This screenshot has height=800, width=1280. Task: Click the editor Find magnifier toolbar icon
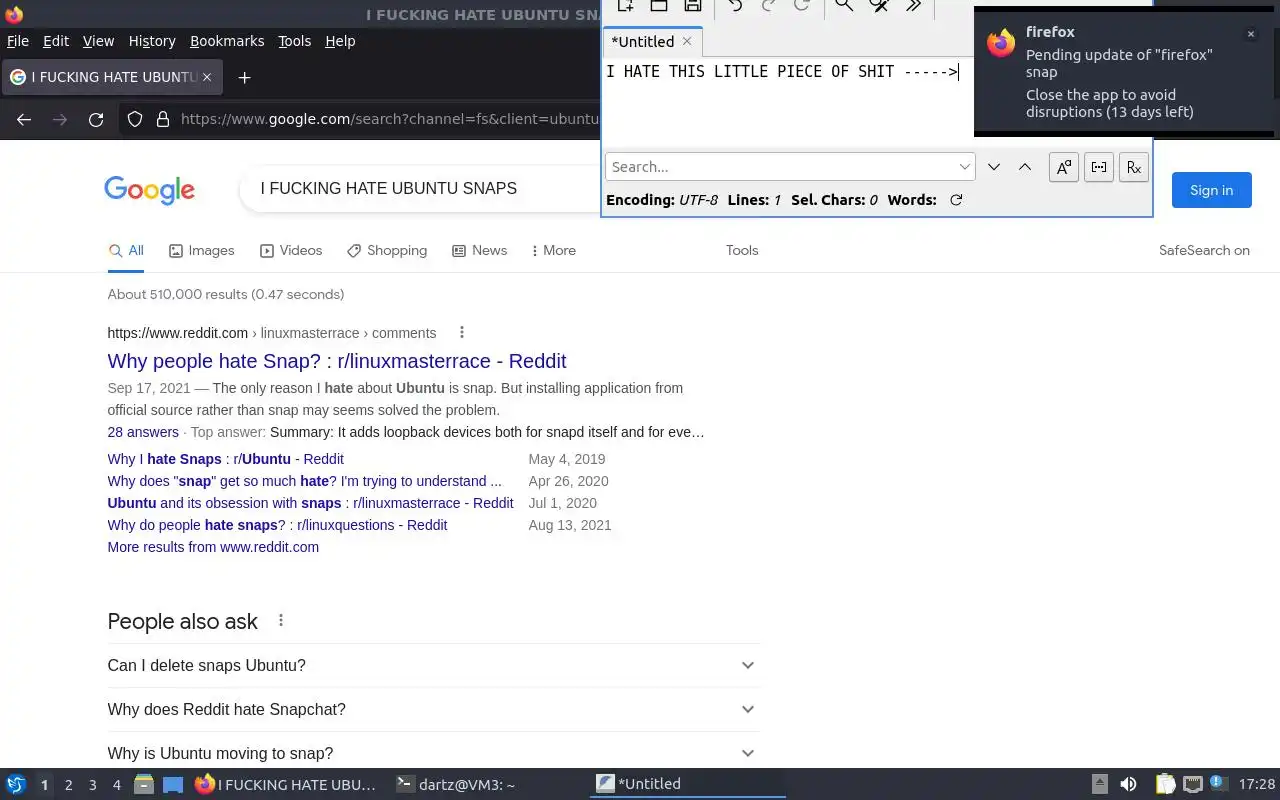[x=844, y=6]
